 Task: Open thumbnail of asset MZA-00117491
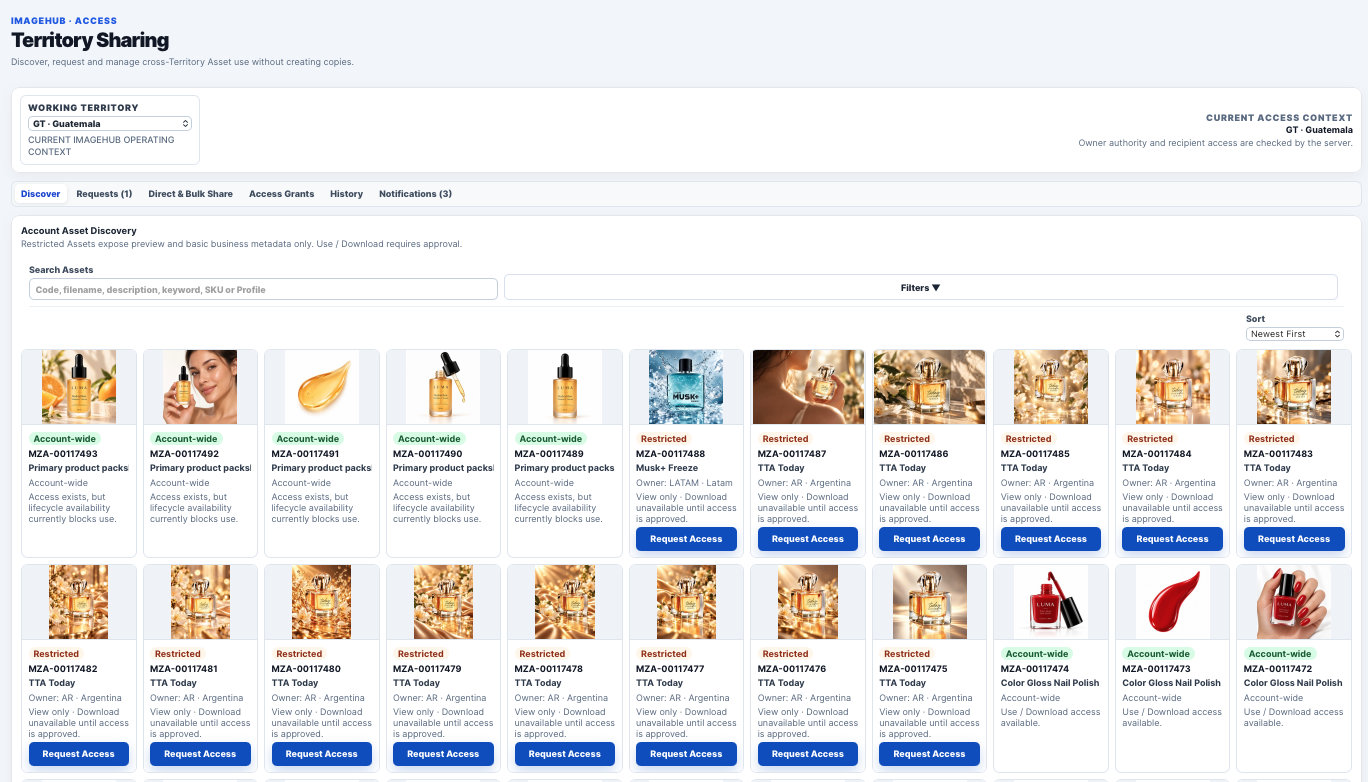pos(322,387)
